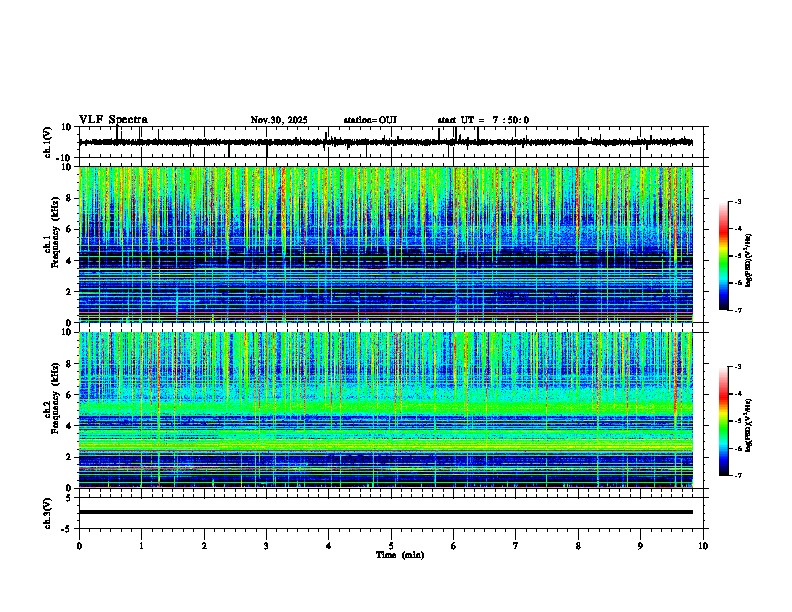Click inside the ch.2 spectrogram panel
The height and width of the screenshot is (612, 792).
(386, 410)
